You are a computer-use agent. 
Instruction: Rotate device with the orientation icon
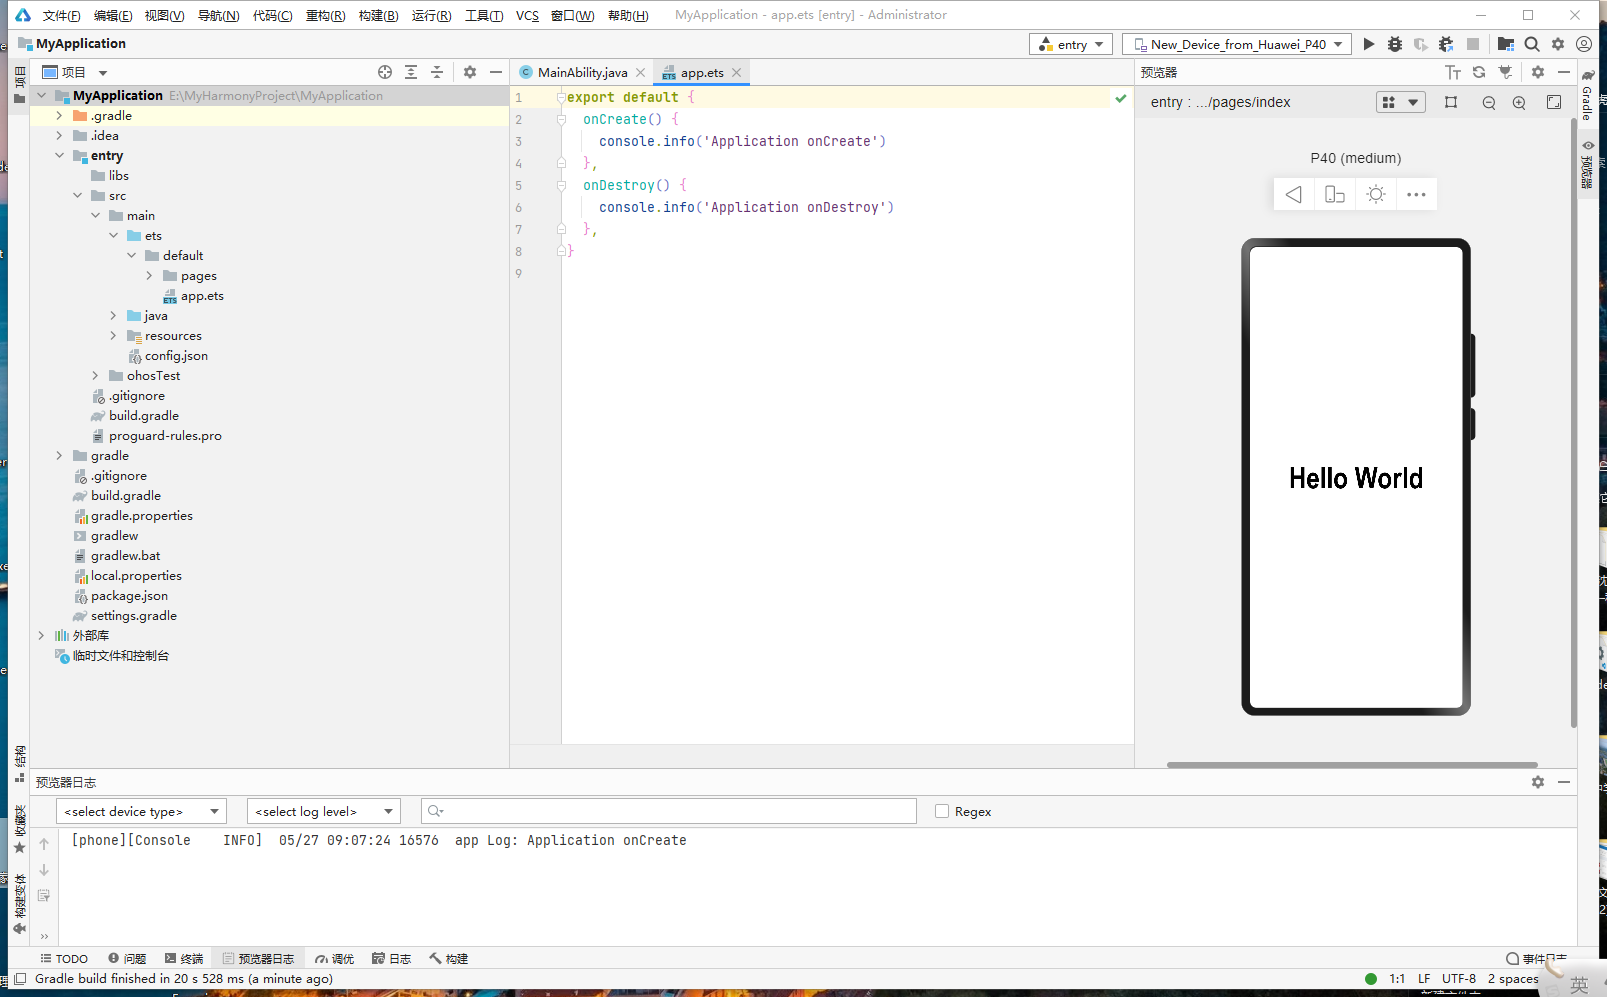1335,194
